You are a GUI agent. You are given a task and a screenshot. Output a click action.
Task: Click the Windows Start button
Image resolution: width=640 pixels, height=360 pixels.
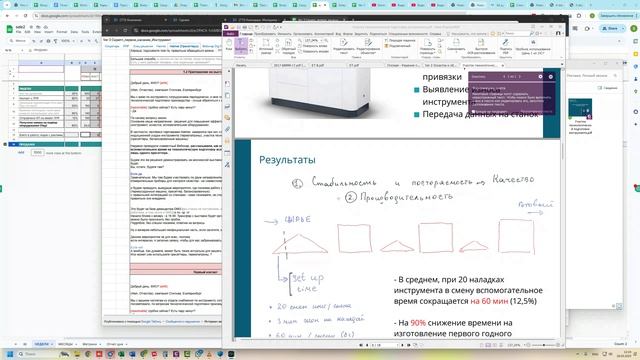coord(10,354)
